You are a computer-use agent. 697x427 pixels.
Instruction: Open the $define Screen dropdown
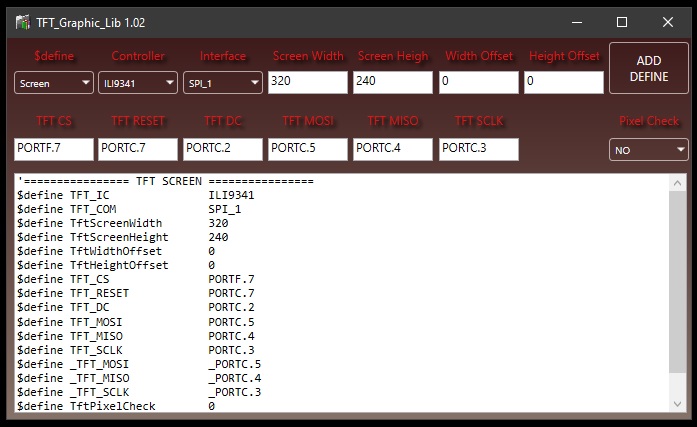(54, 84)
